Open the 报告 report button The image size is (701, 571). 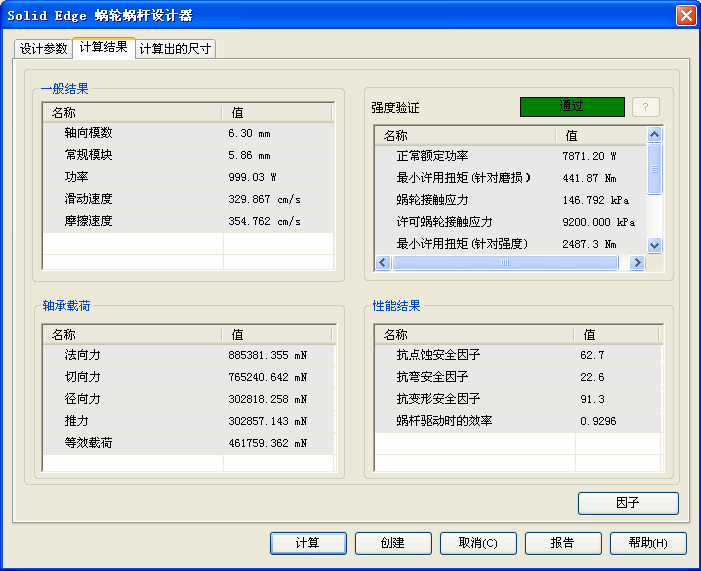click(563, 543)
